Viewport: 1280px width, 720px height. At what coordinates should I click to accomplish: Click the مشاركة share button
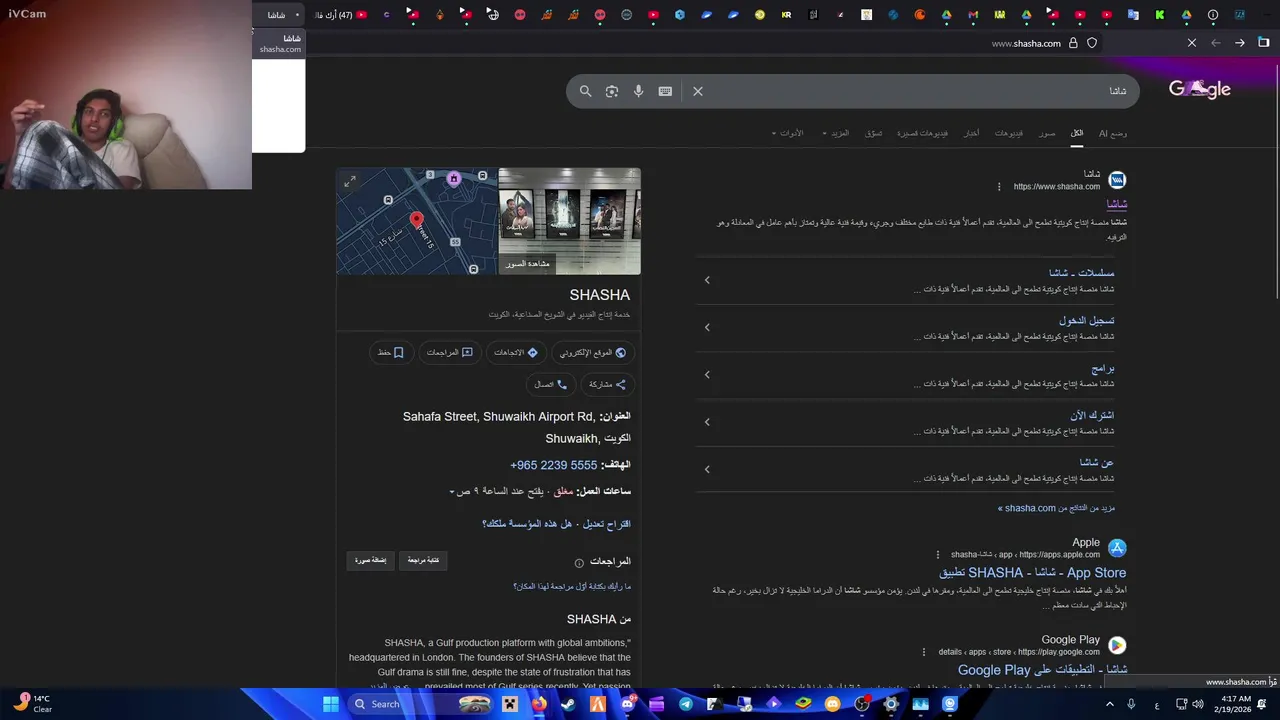(x=607, y=384)
